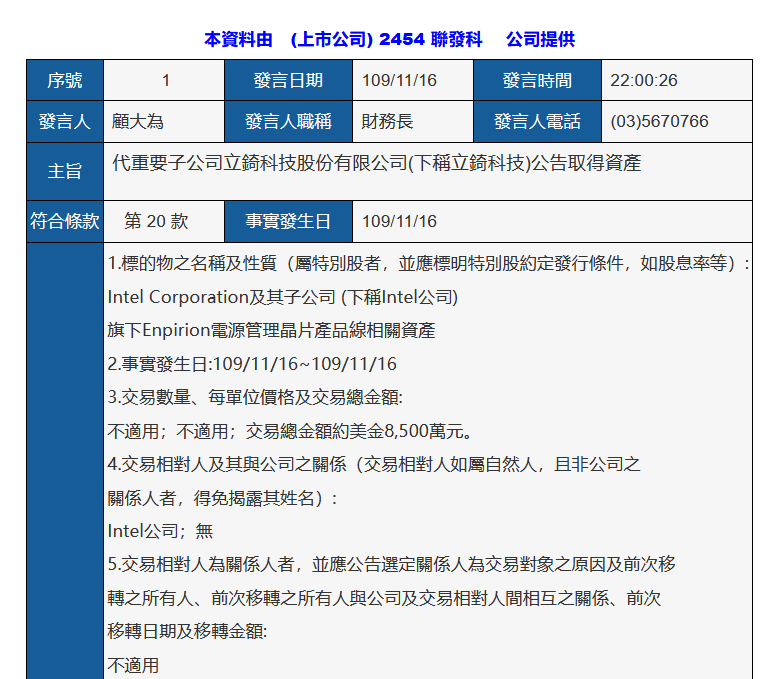Select the '發言人職稱' header cell
The width and height of the screenshot is (783, 679).
click(x=288, y=121)
